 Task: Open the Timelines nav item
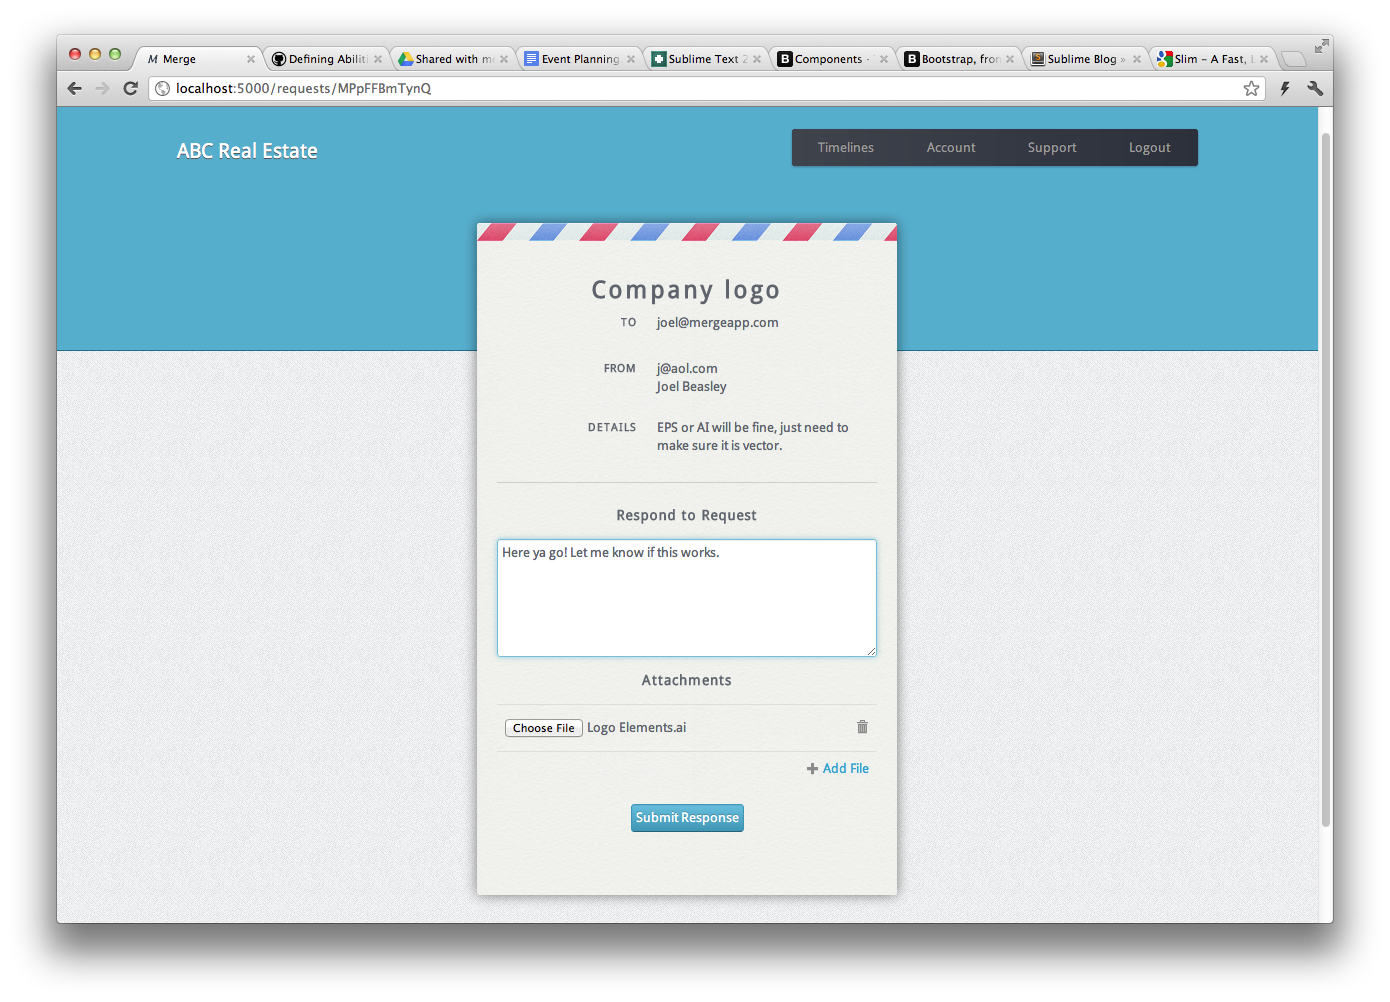(x=845, y=148)
